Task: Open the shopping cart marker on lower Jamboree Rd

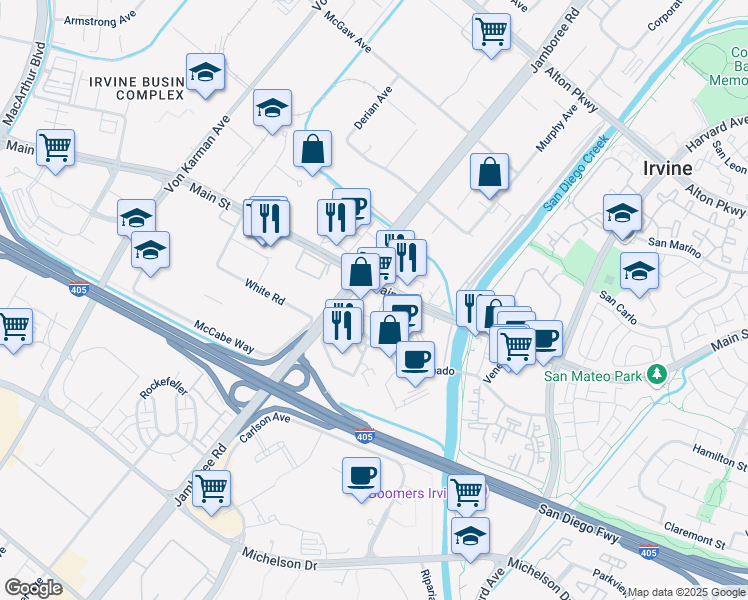Action: (x=211, y=489)
